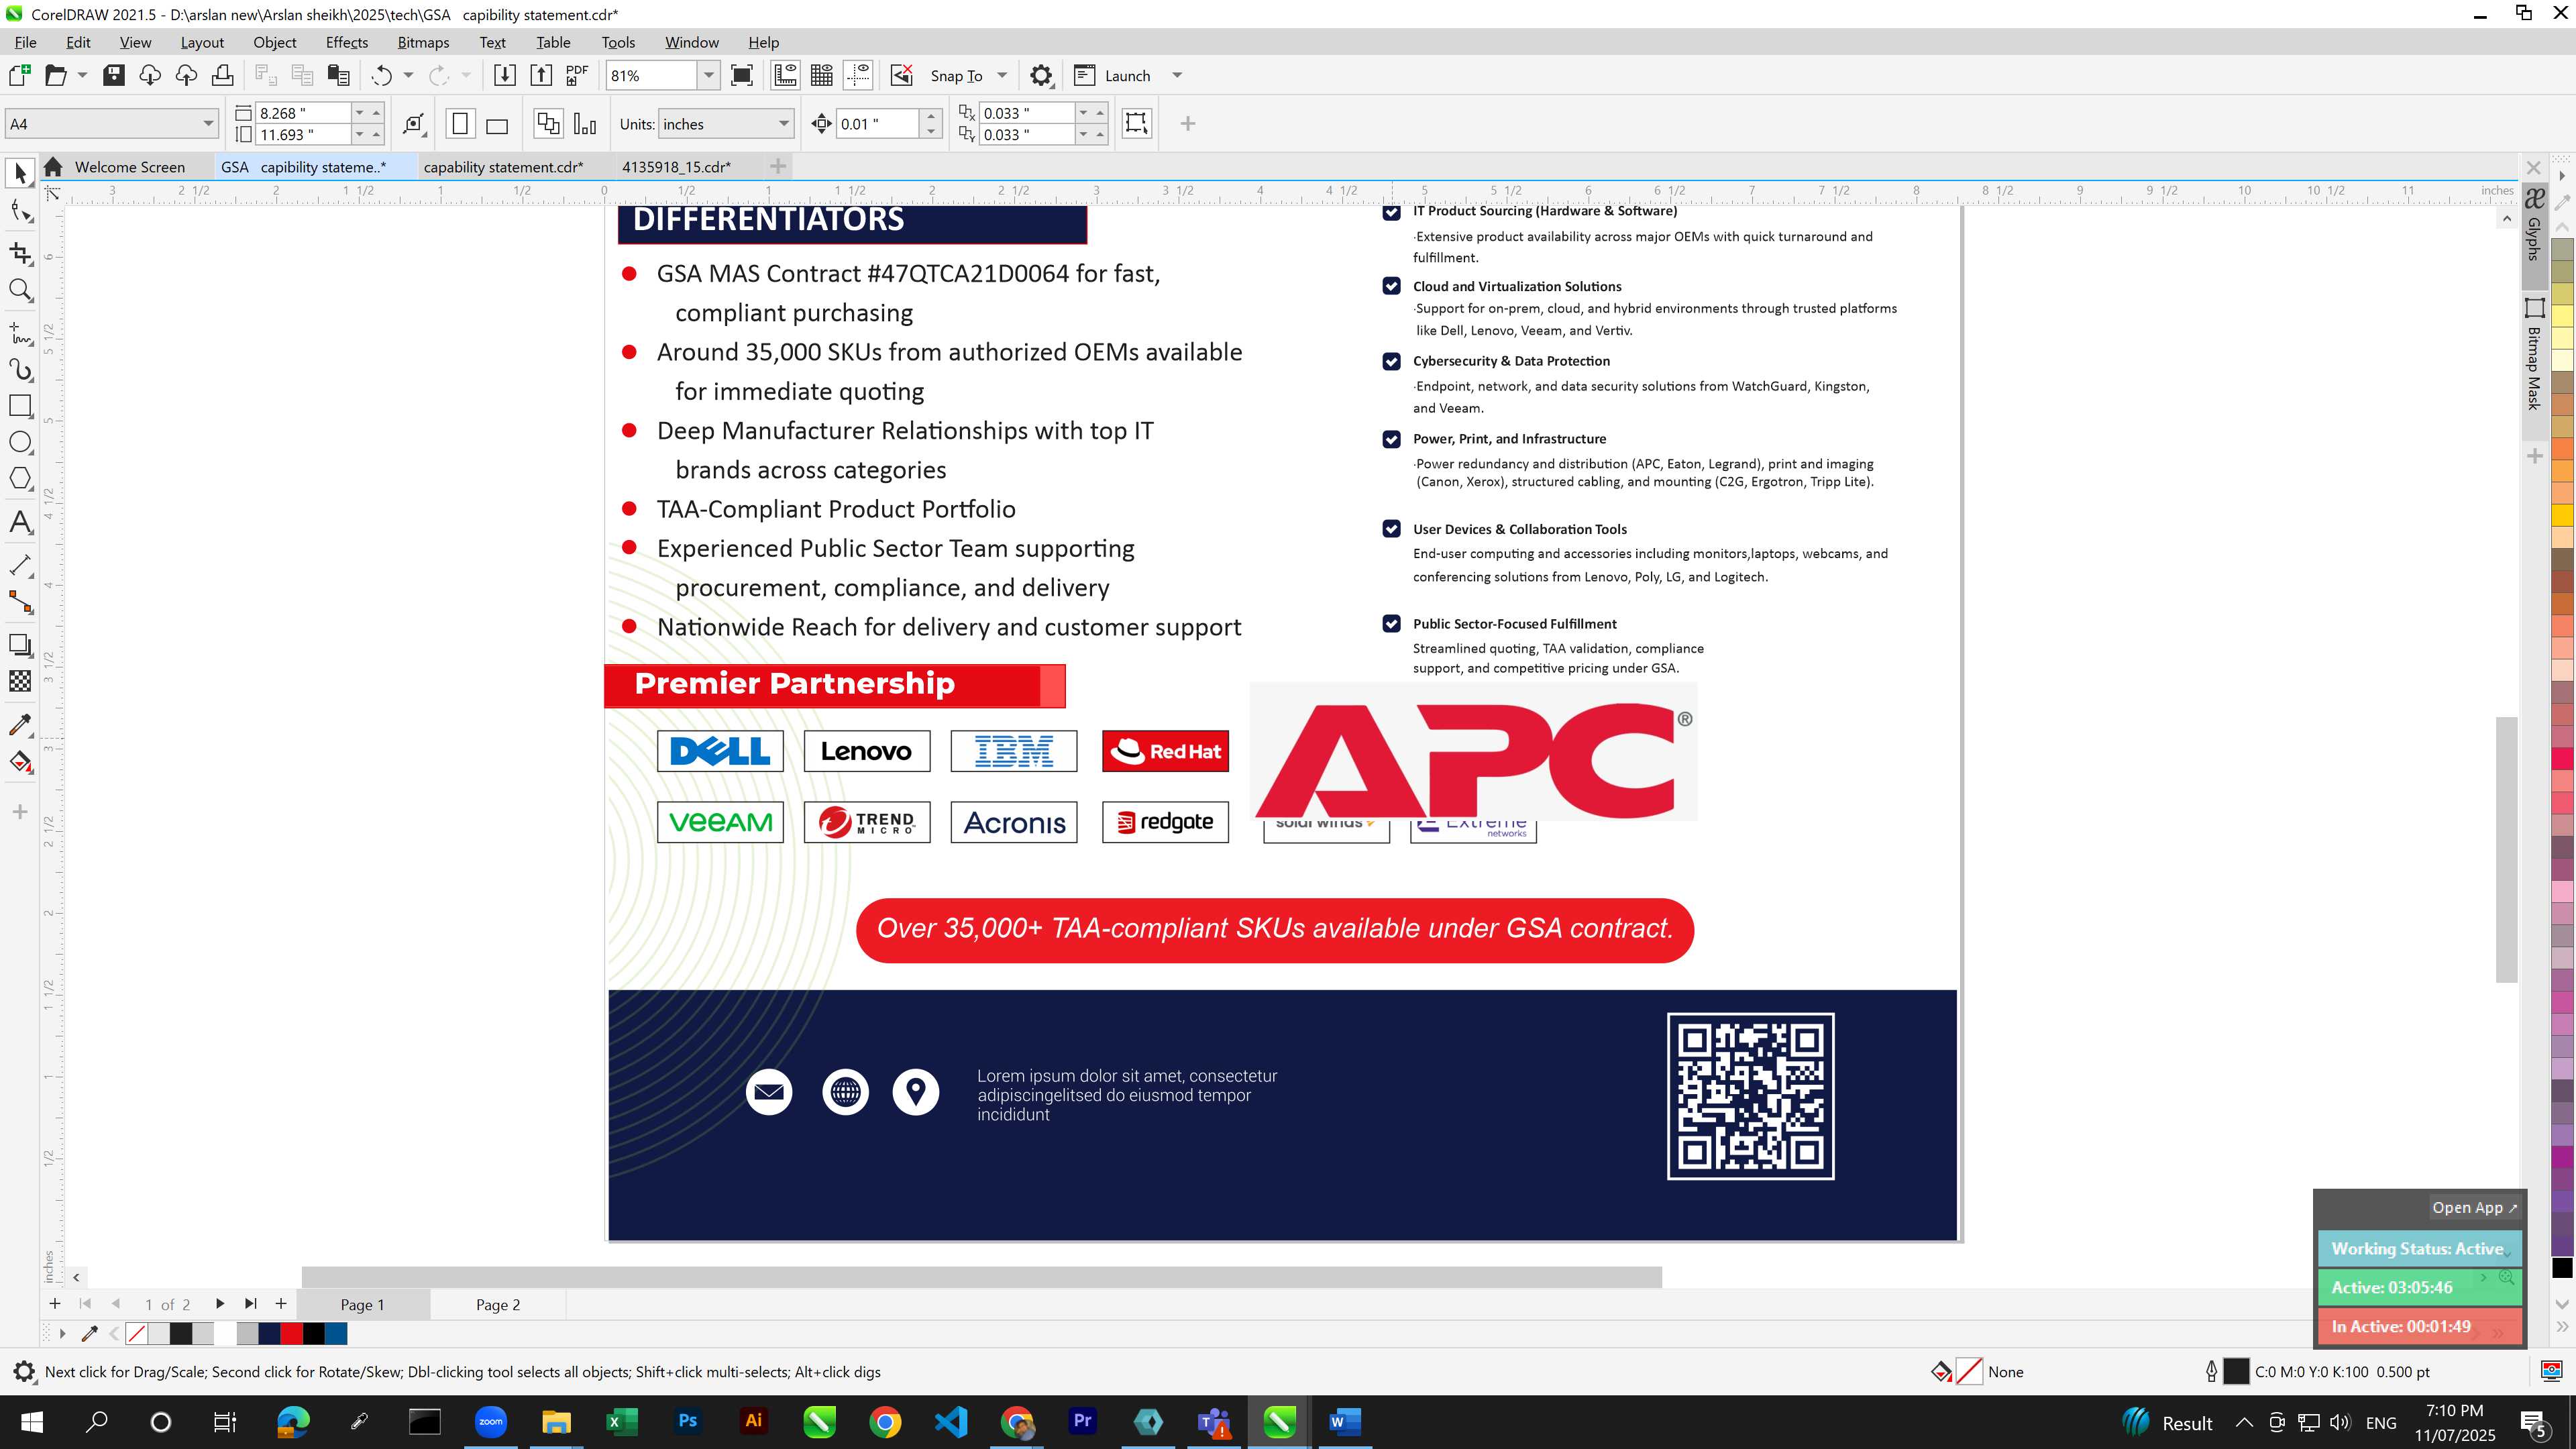
Task: Open the Layout menu
Action: (202, 42)
